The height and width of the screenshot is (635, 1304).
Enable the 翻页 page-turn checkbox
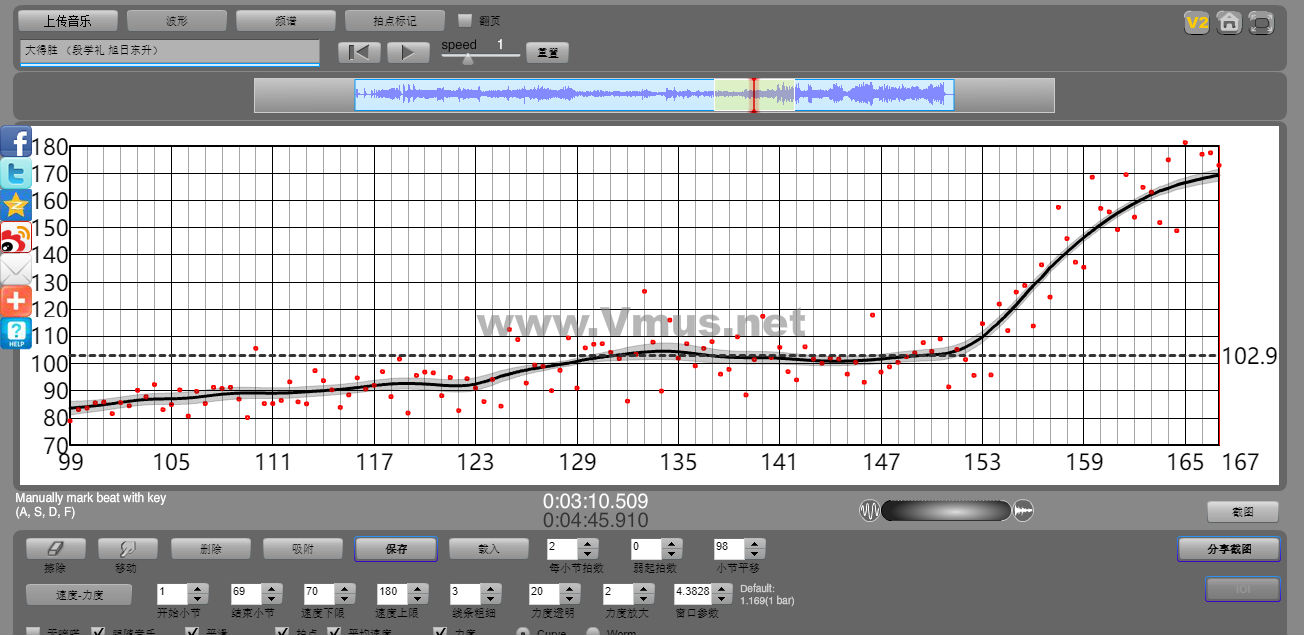(x=465, y=20)
